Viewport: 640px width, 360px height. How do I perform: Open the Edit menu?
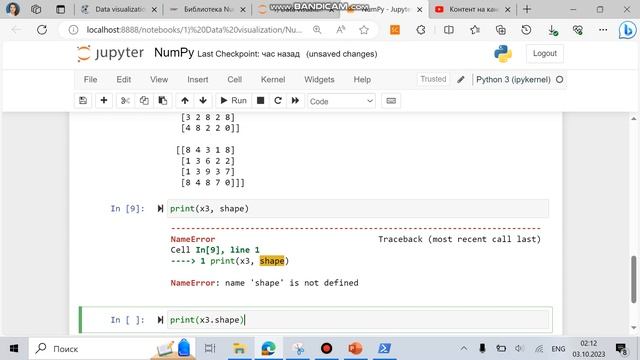pyautogui.click(x=124, y=80)
